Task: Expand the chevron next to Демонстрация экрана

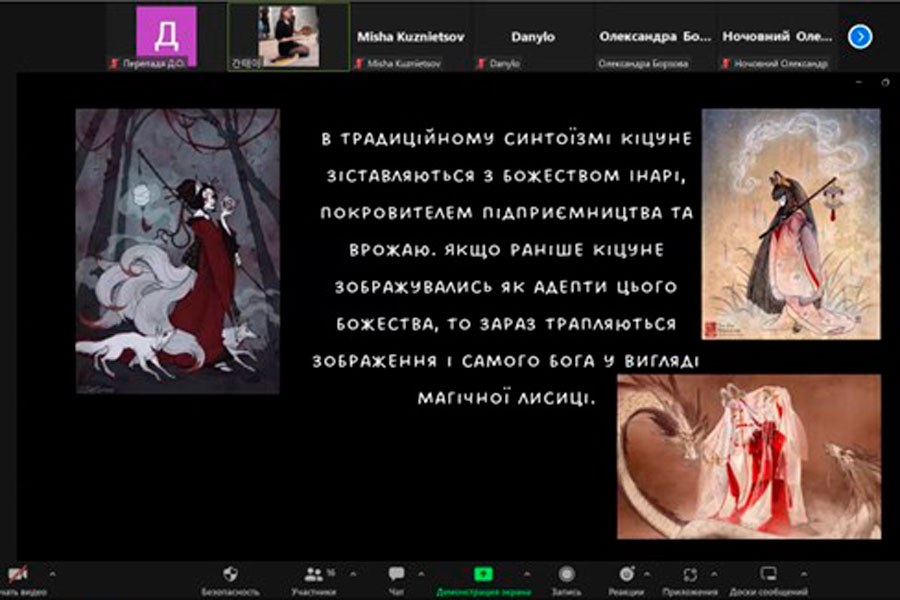Action: [x=527, y=574]
